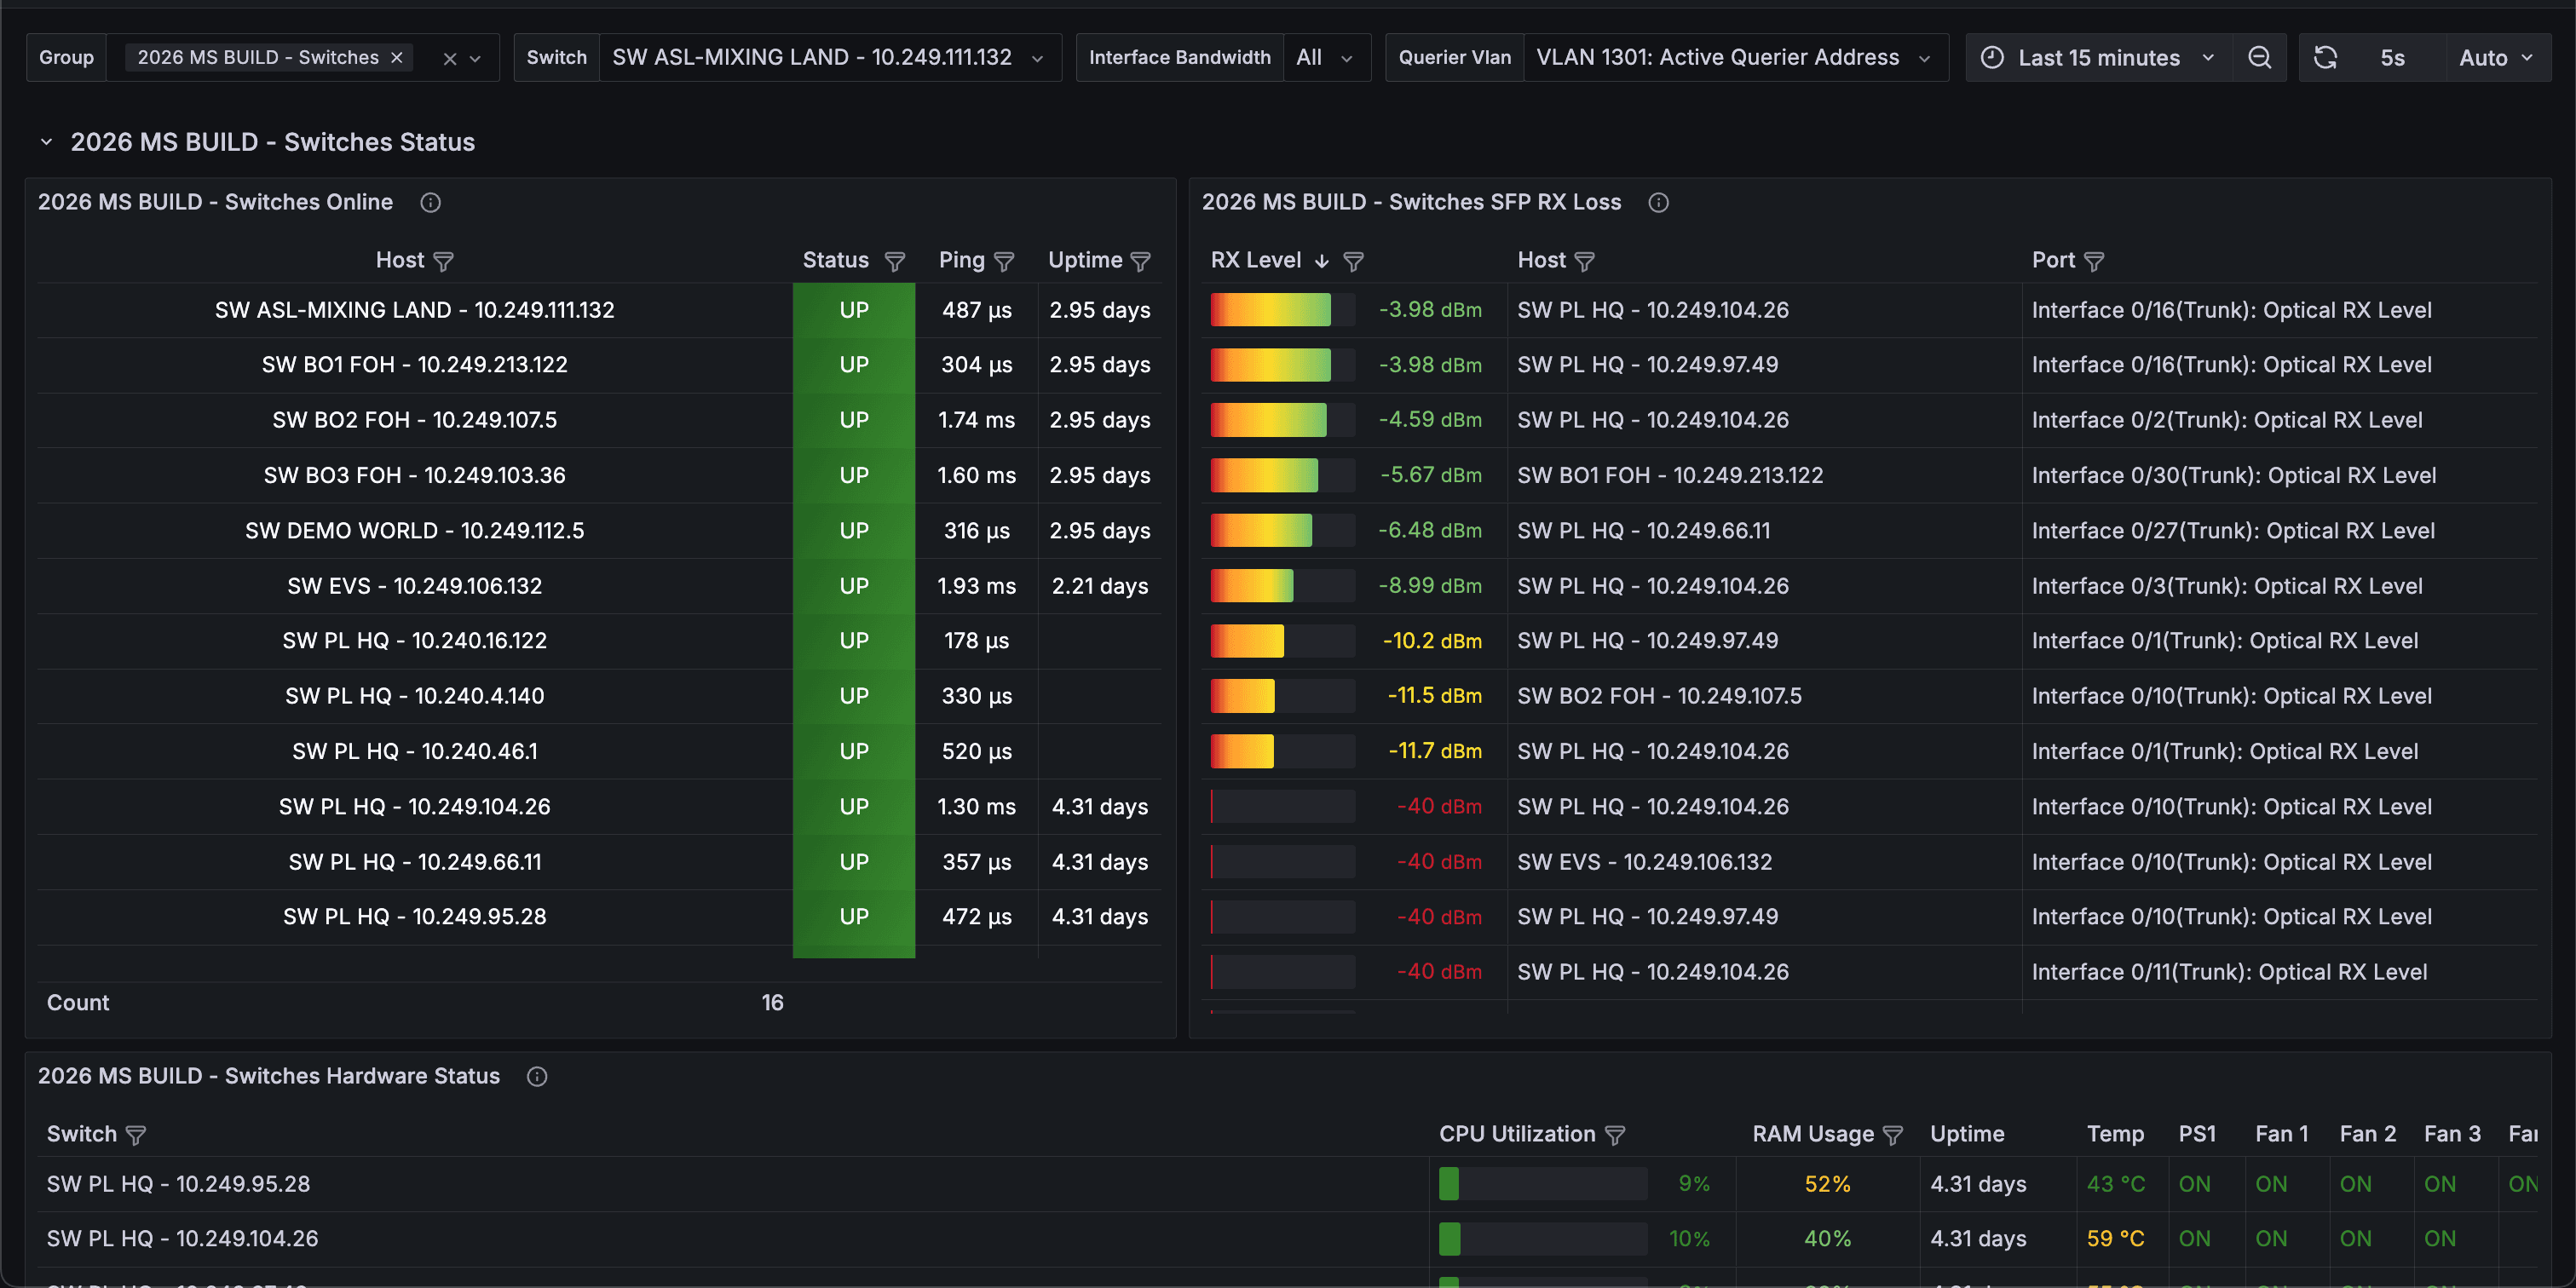Viewport: 2576px width, 1288px height.
Task: Remove the 2026 MS BUILD - Switches group tag
Action: 397,58
